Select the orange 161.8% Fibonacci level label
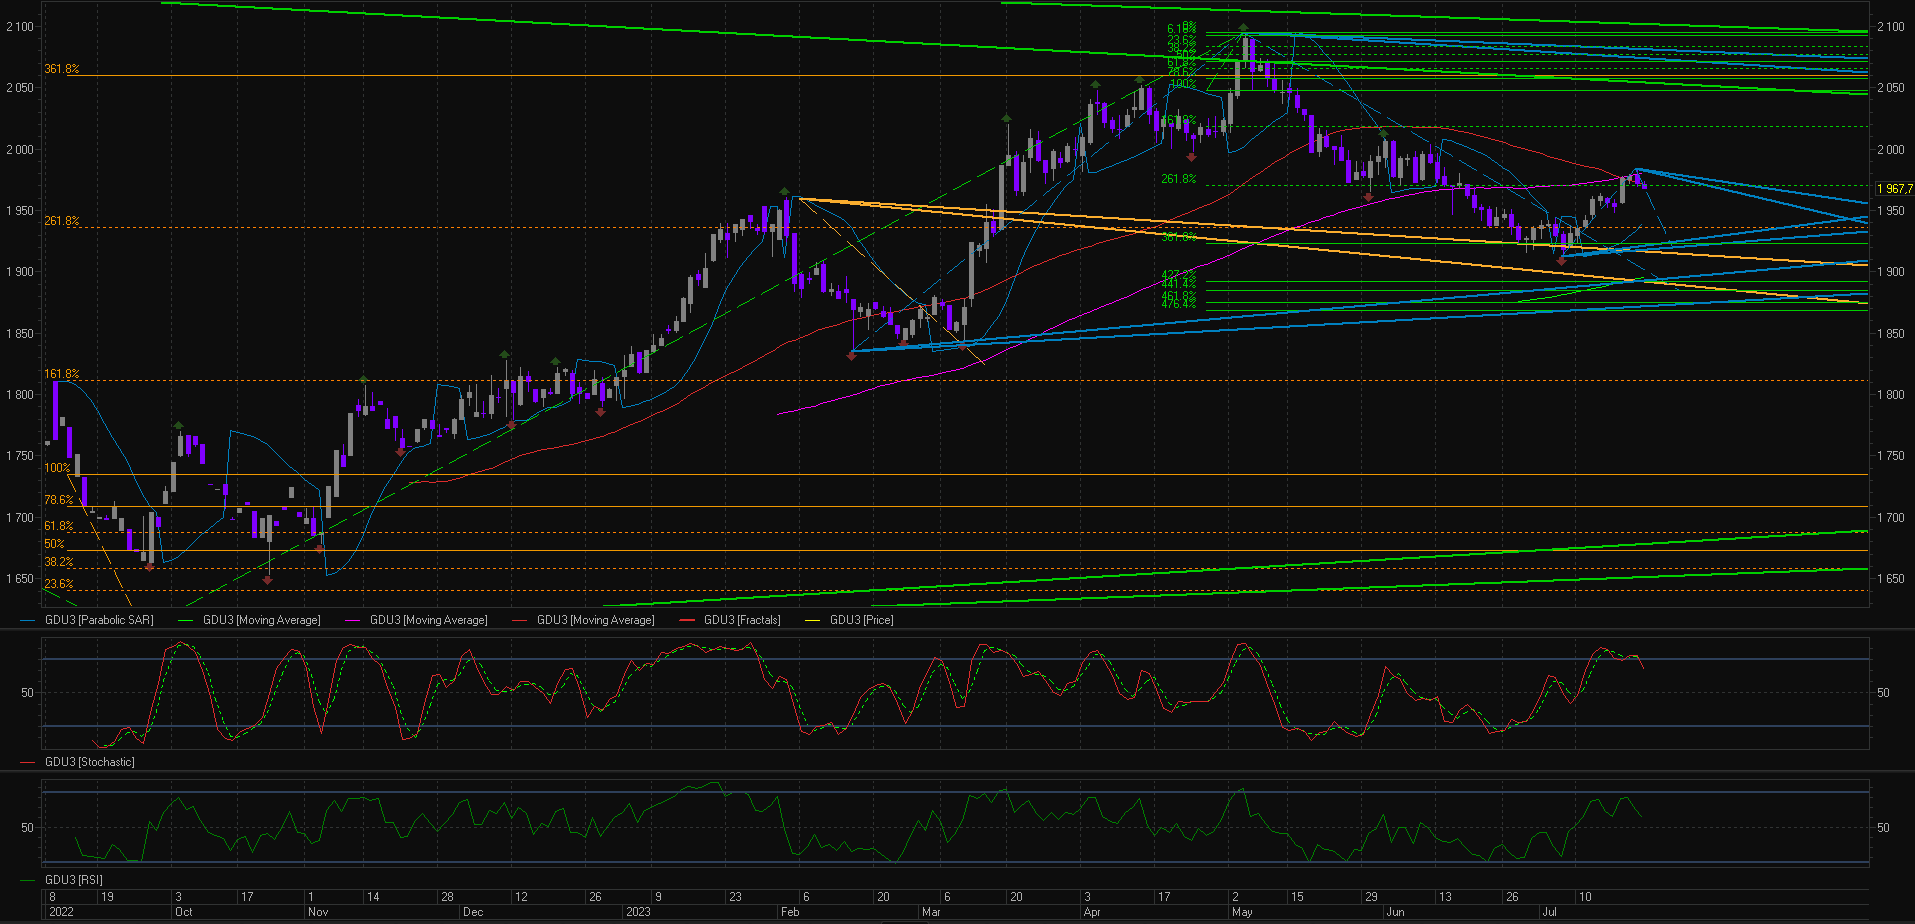This screenshot has height=924, width=1915. pyautogui.click(x=61, y=374)
